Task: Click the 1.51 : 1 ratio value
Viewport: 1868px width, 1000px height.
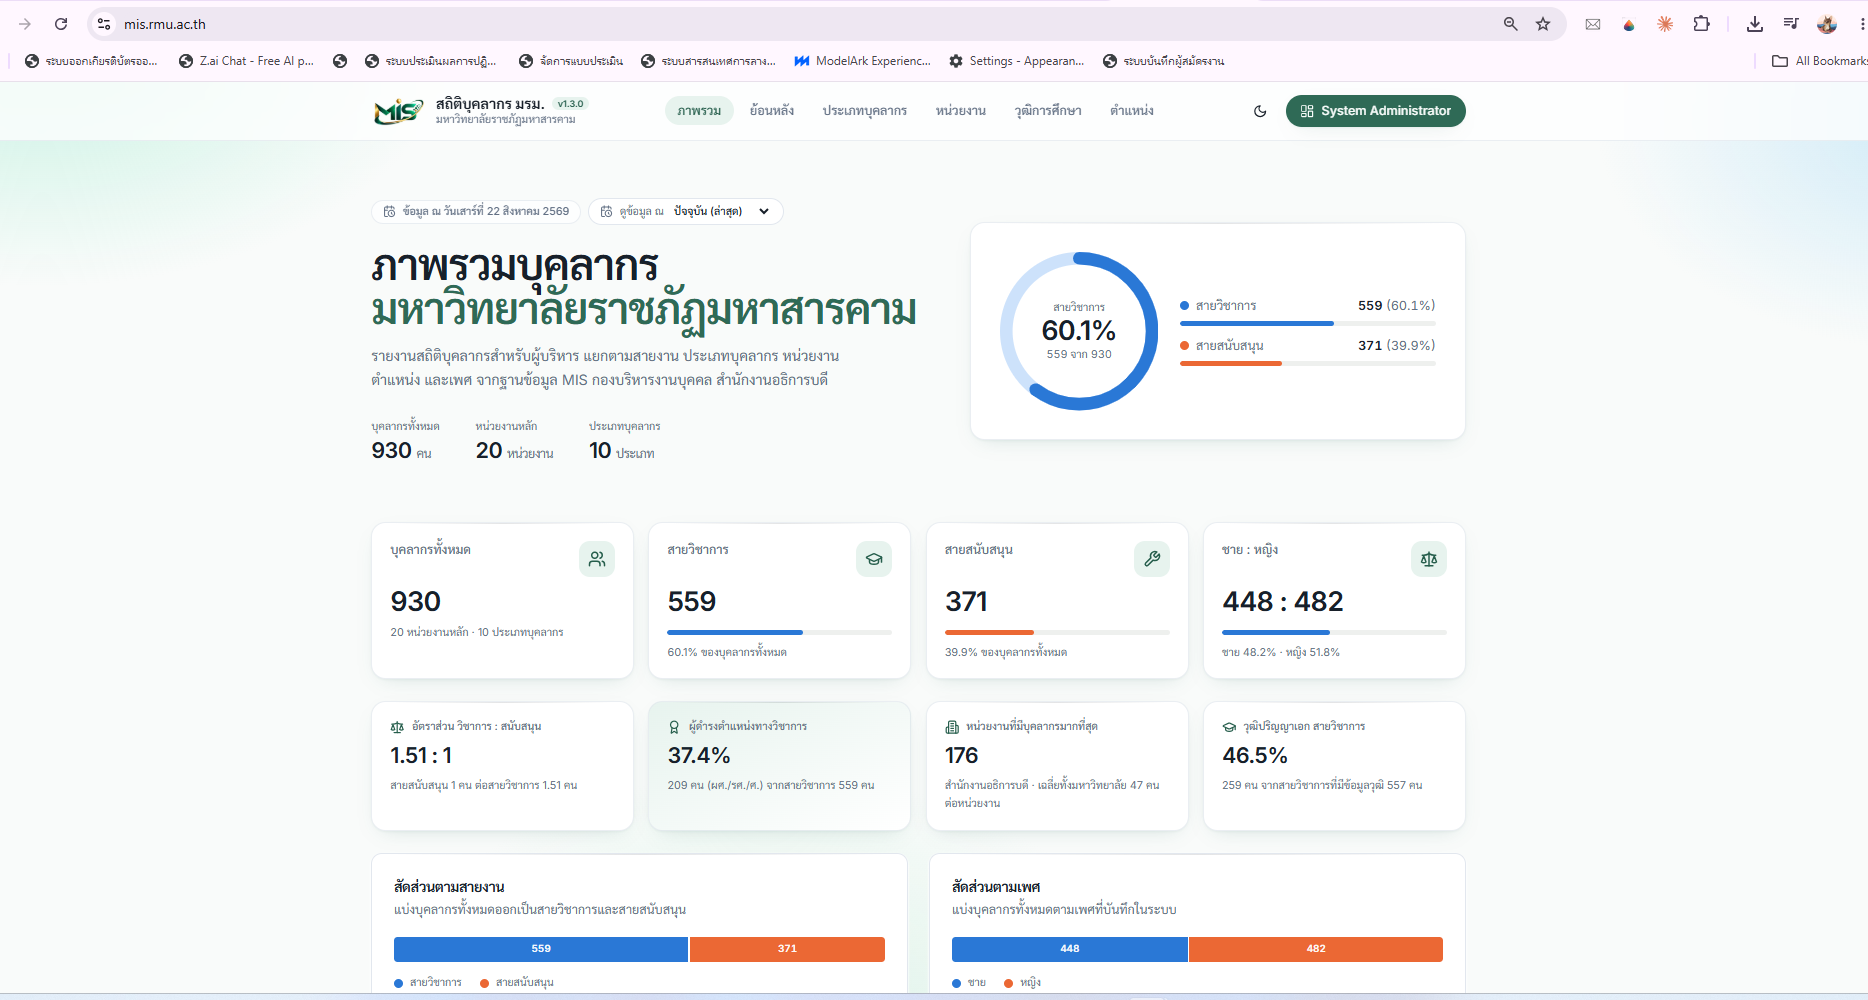Action: pos(421,756)
